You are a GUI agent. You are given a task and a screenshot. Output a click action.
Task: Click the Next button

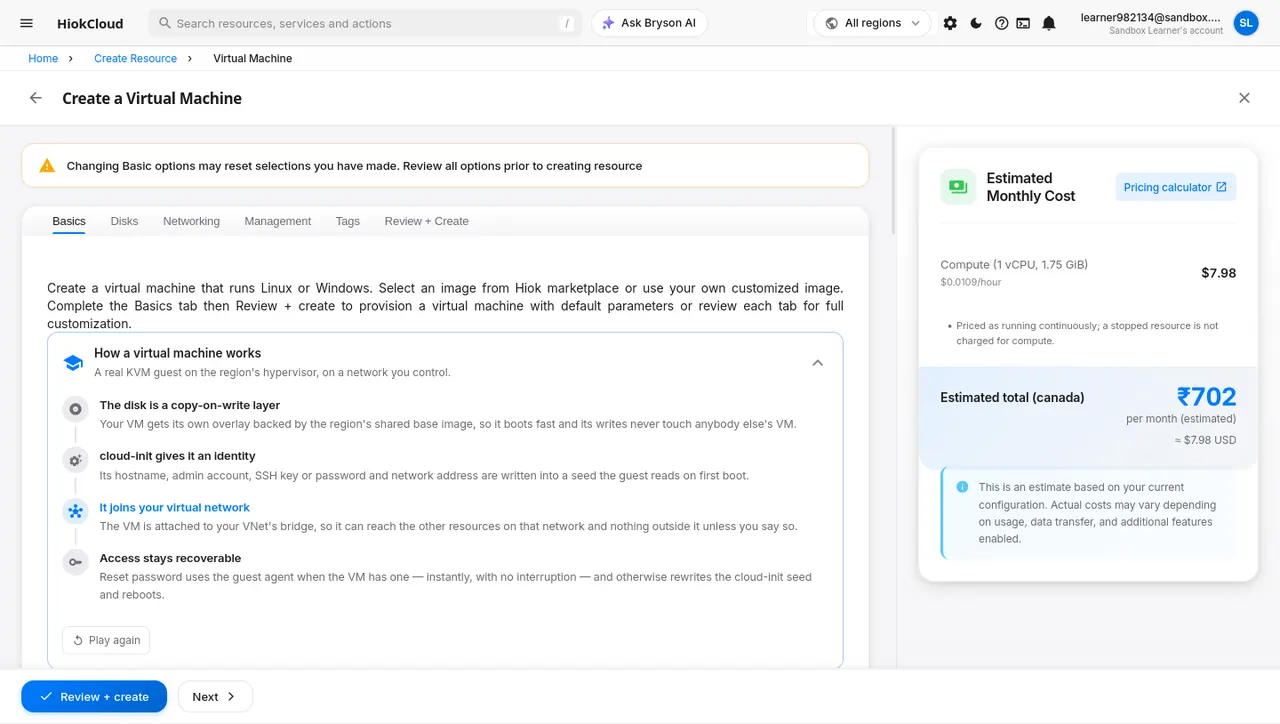click(215, 697)
